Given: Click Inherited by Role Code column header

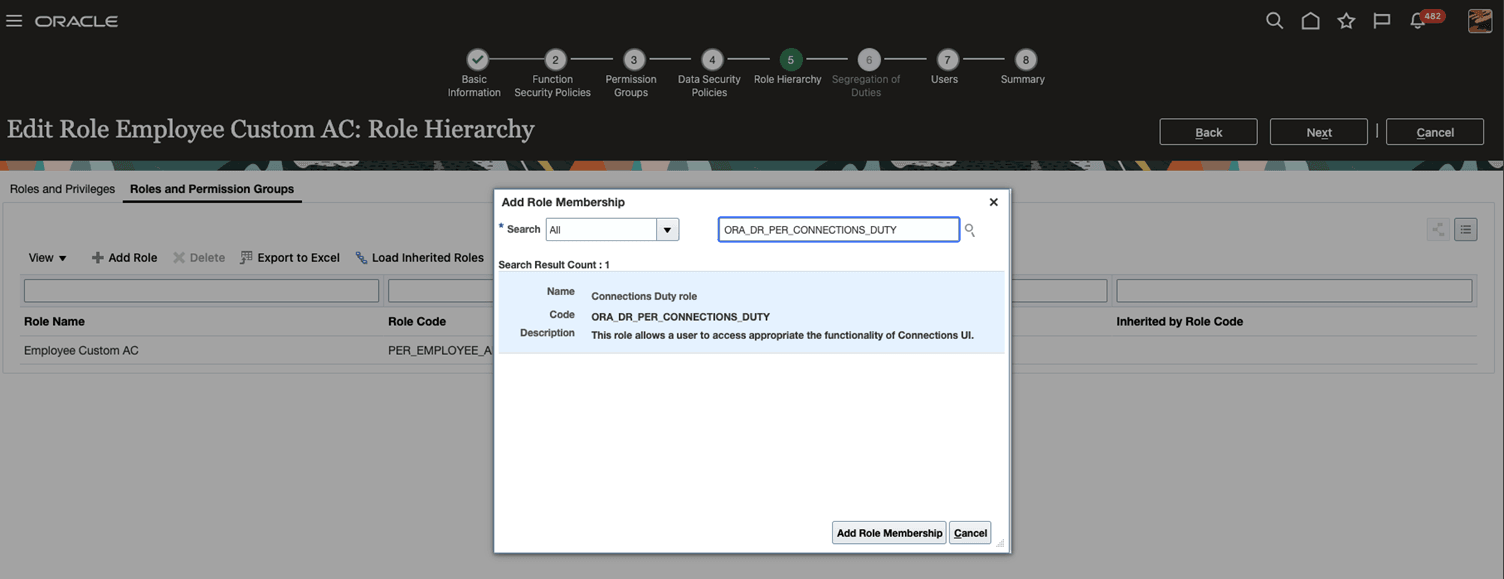Looking at the screenshot, I should pos(1179,321).
